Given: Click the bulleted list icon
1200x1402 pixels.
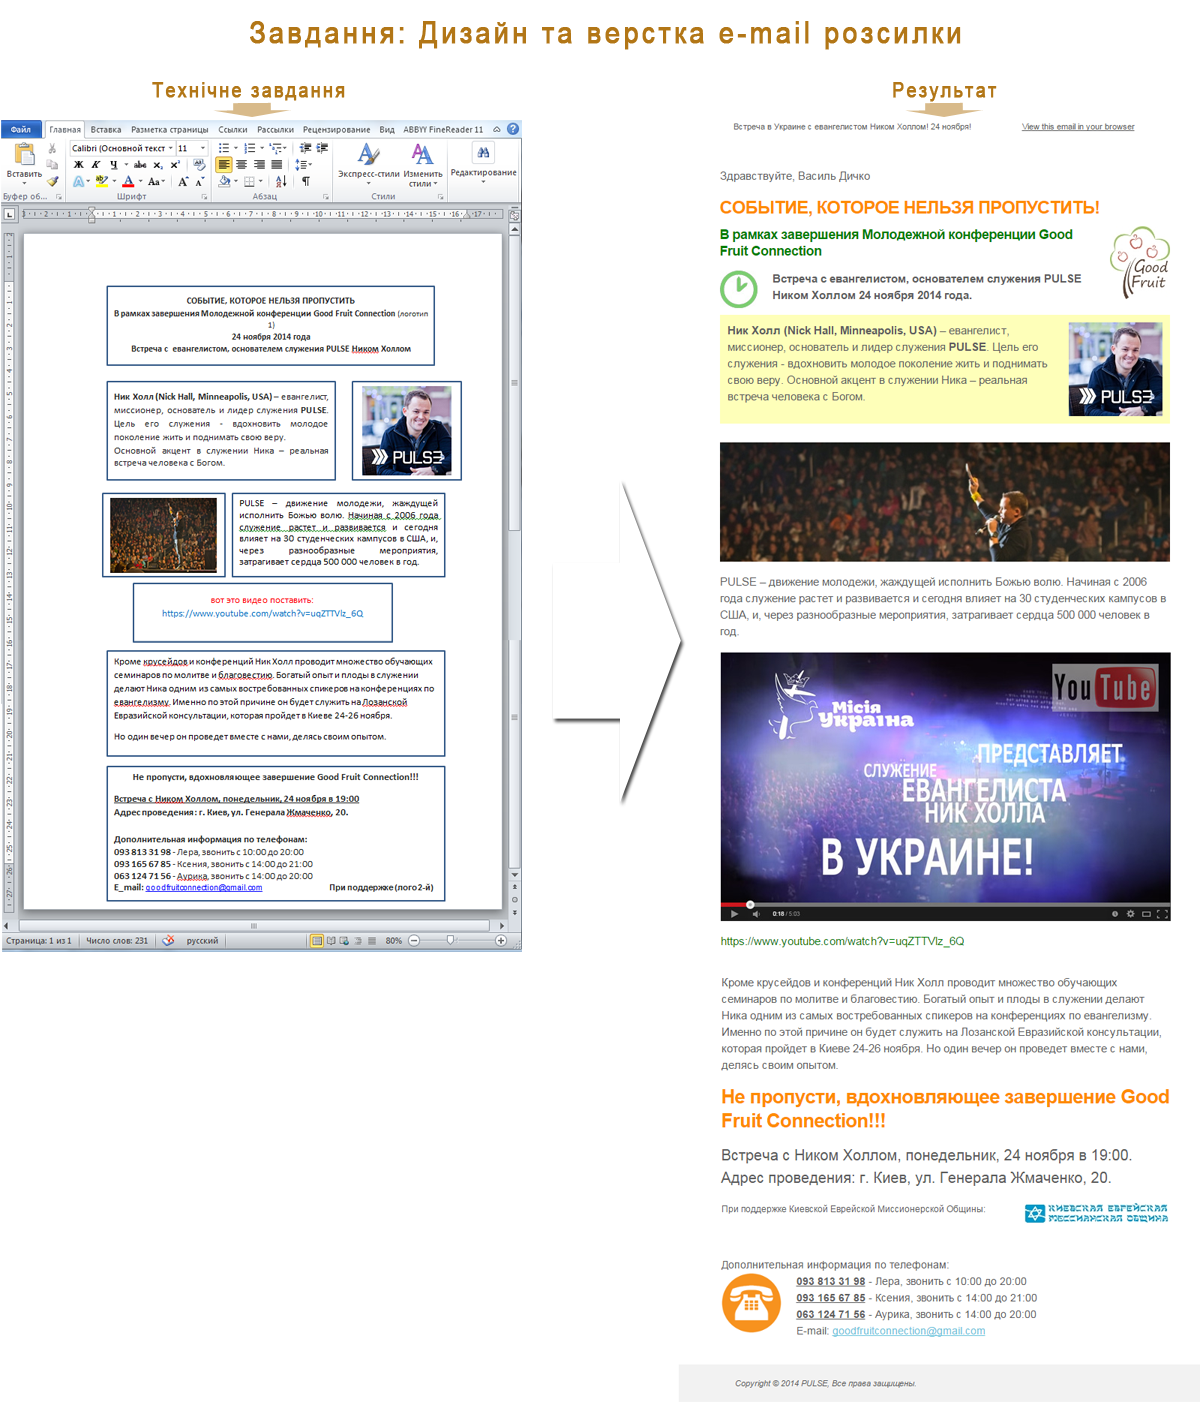Looking at the screenshot, I should (224, 148).
